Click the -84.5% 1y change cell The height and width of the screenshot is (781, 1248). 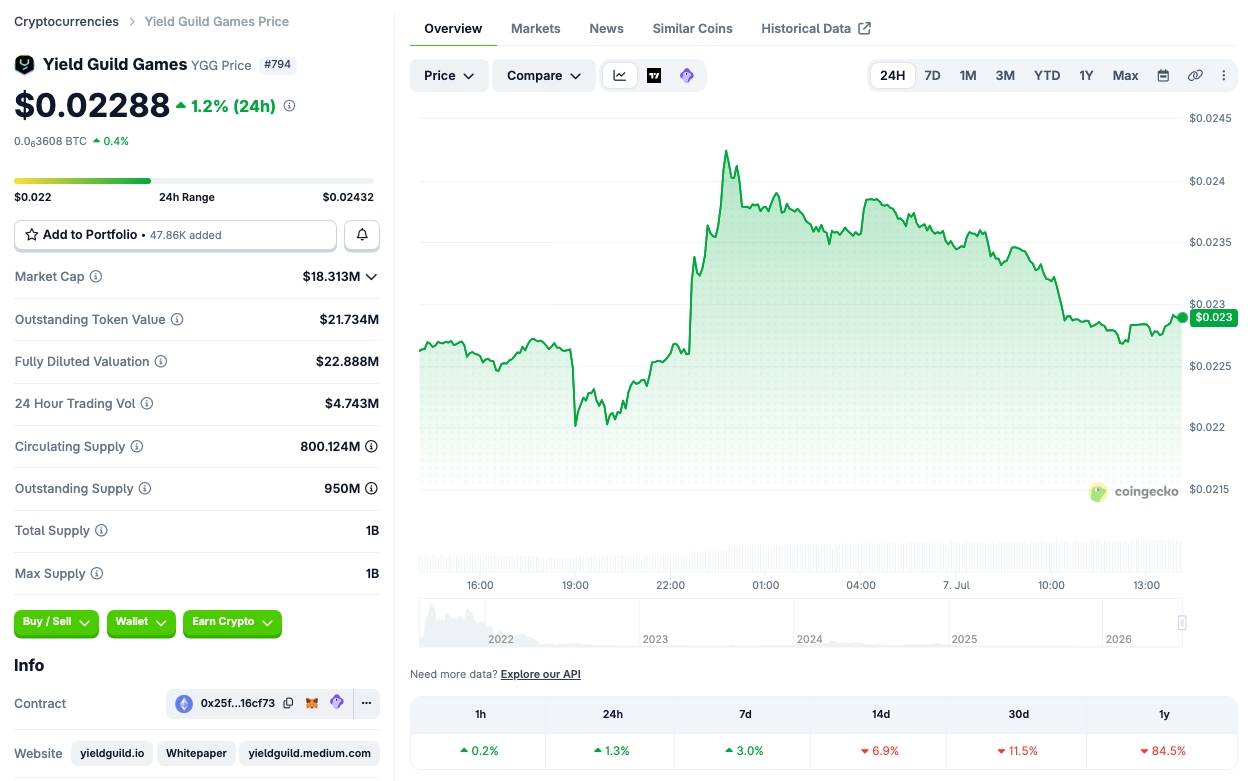point(1163,750)
